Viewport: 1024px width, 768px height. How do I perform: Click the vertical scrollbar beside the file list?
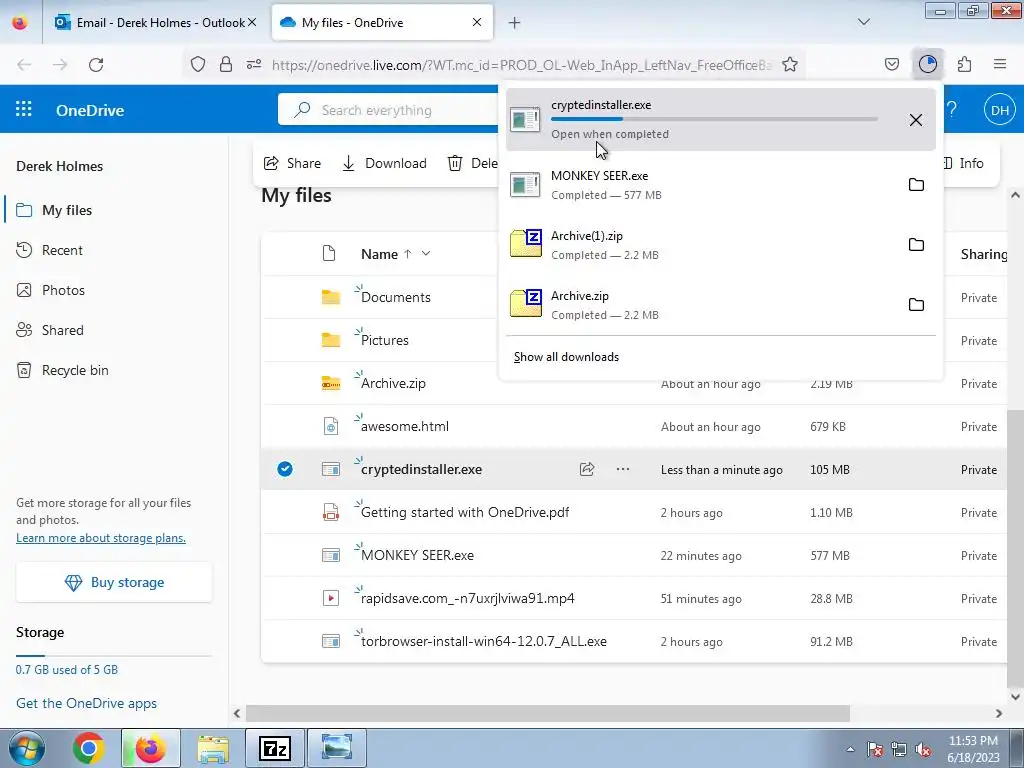click(x=1015, y=547)
